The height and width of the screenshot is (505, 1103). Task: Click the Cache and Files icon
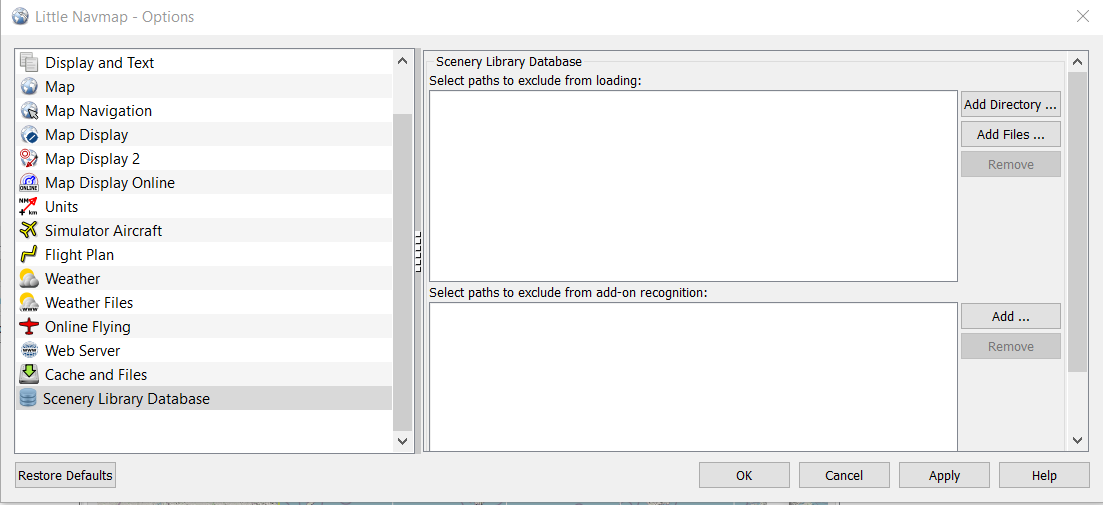[x=29, y=374]
